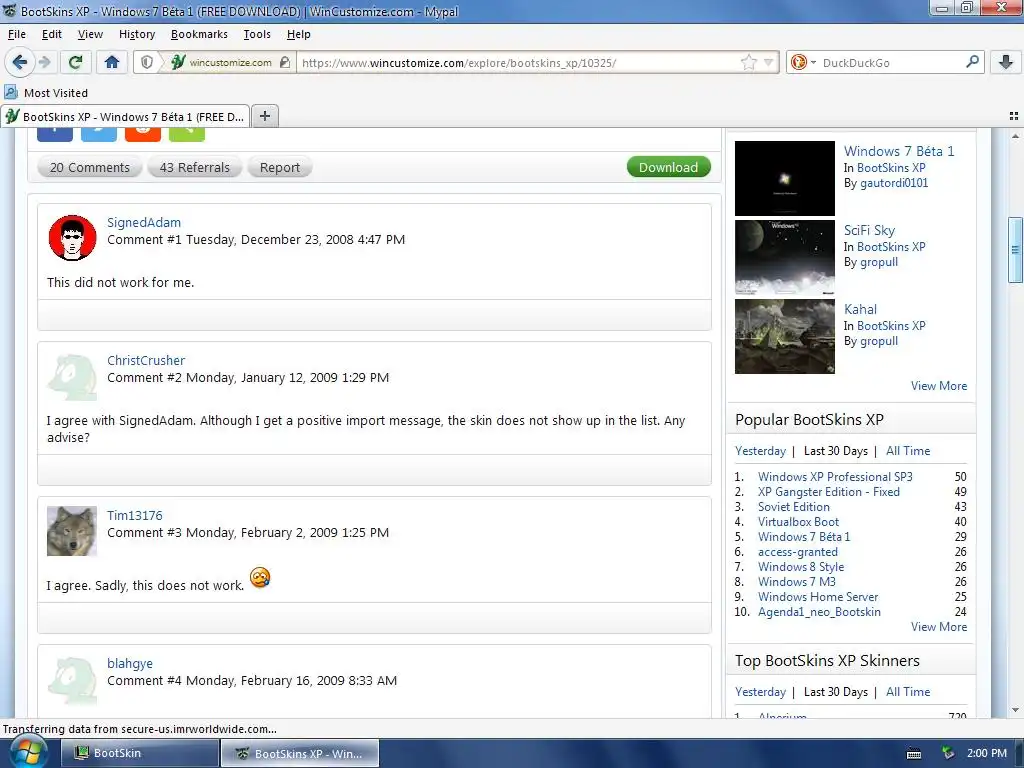This screenshot has width=1024, height=768.
Task: Open the Windows Start button
Action: 27,753
